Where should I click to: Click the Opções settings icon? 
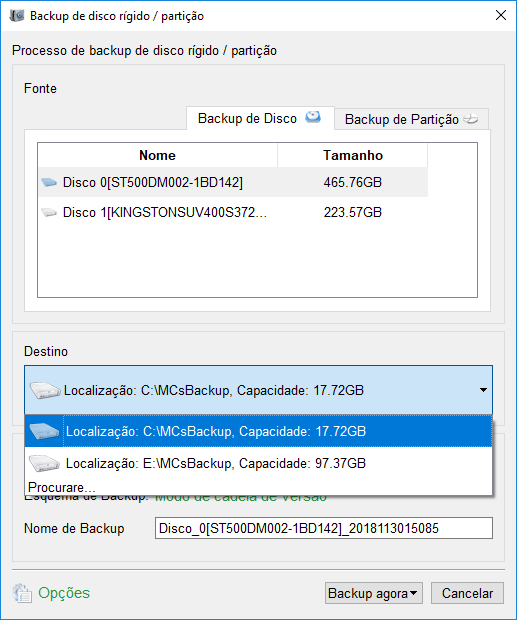22,593
